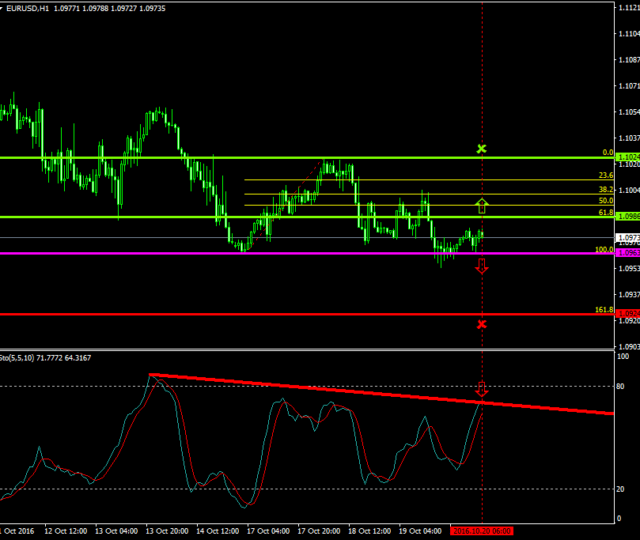The width and height of the screenshot is (640, 540).
Task: Click the Stochastic 80 level on the scale
Action: 623,386
